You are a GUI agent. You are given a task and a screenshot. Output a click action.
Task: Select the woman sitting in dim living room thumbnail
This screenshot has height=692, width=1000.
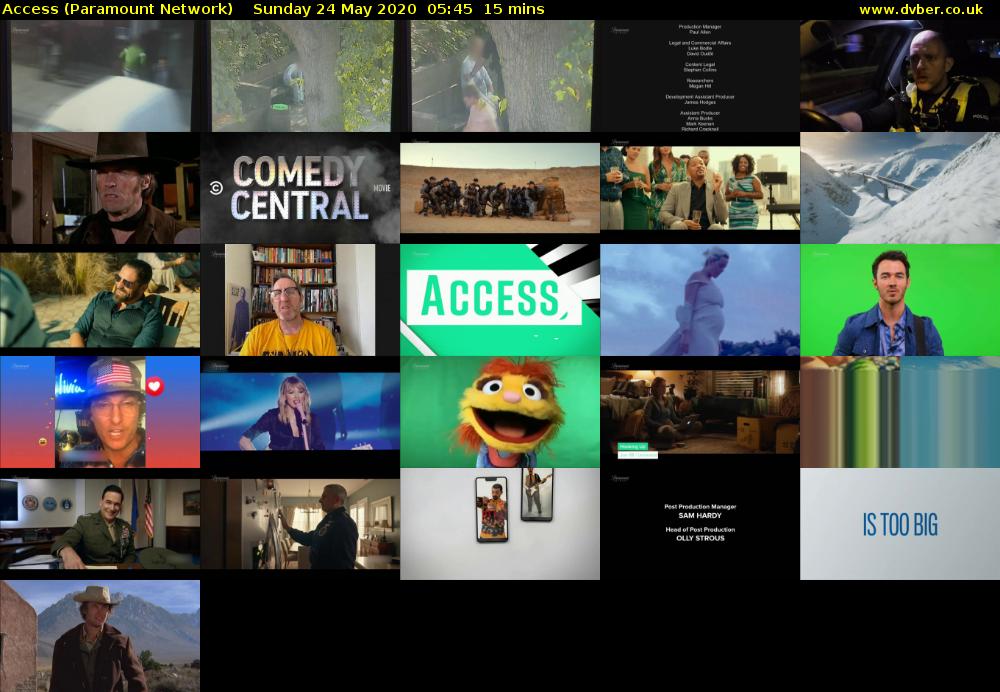pos(700,412)
